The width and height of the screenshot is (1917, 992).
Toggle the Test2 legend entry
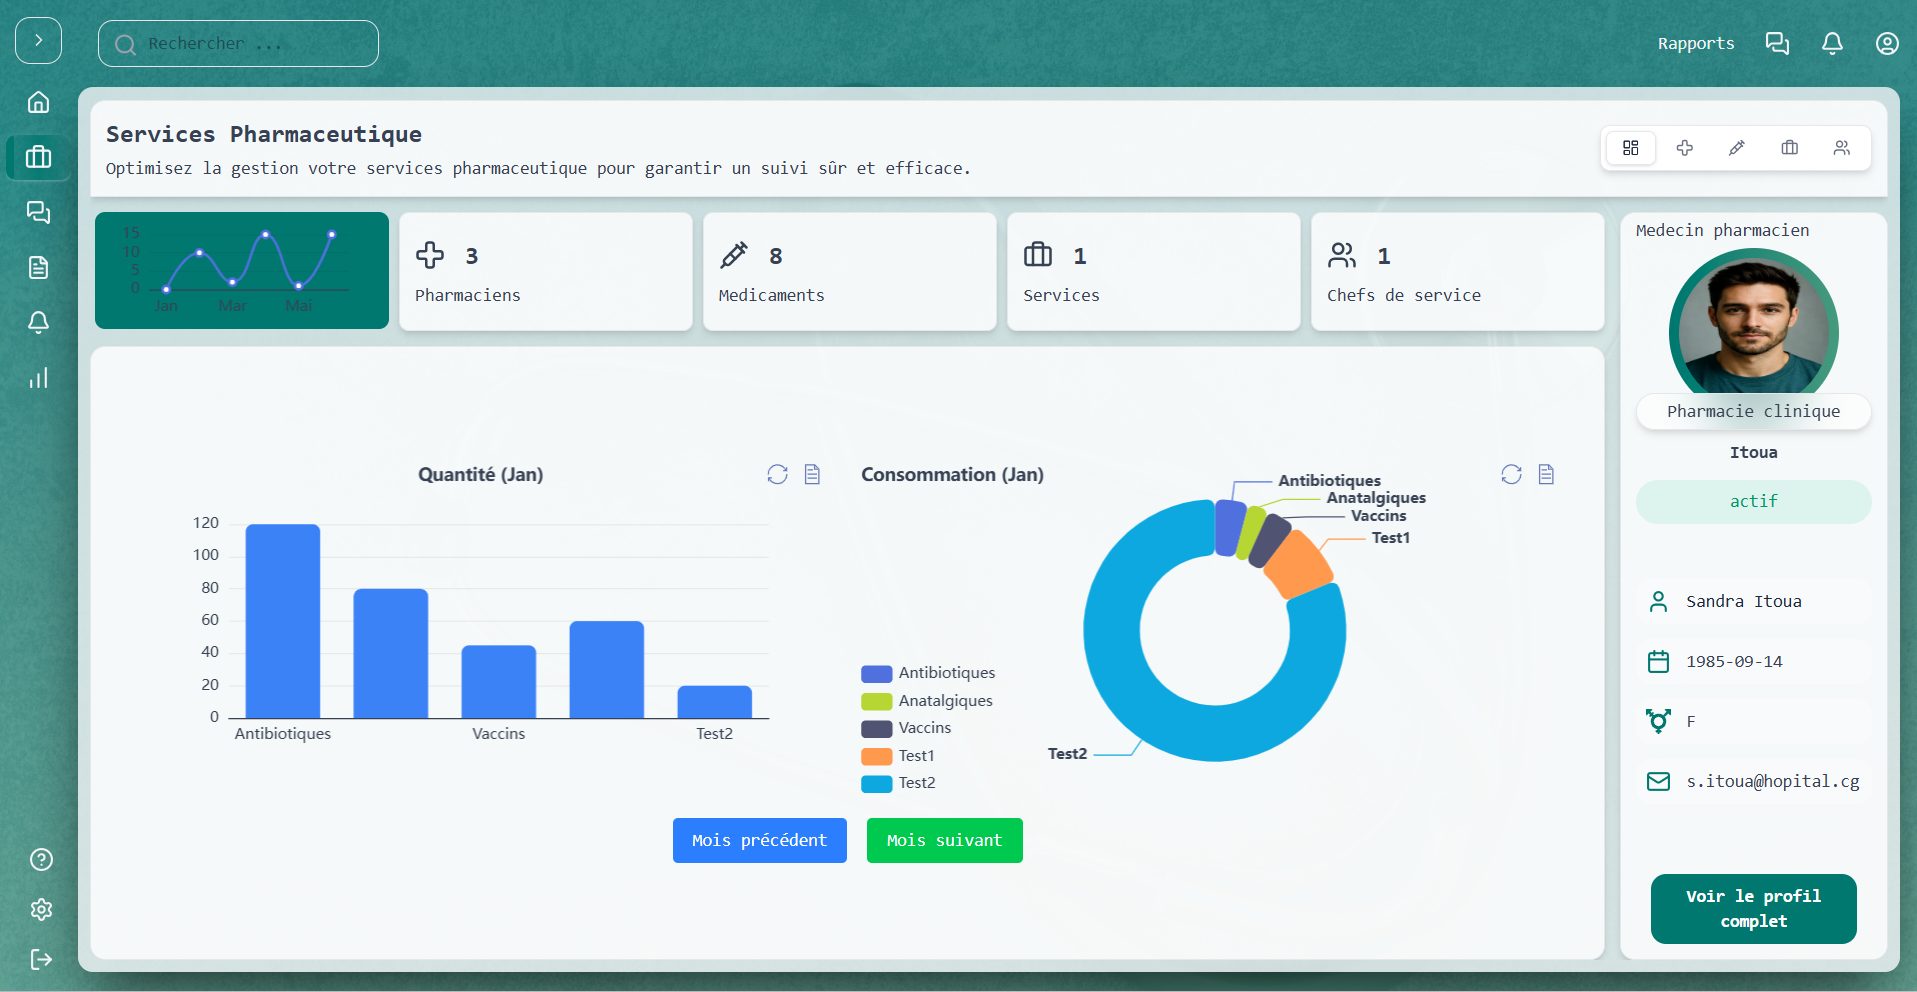tap(899, 783)
